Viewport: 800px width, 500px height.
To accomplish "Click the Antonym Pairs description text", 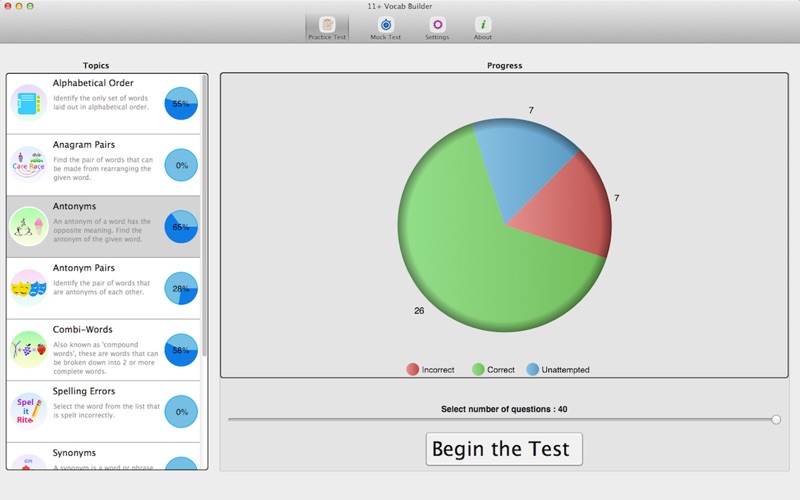I will pyautogui.click(x=102, y=287).
